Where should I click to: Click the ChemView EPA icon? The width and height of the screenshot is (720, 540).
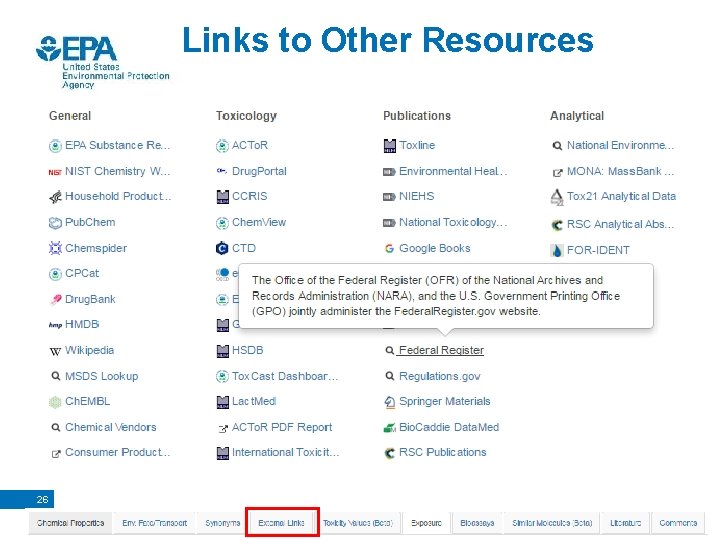222,223
